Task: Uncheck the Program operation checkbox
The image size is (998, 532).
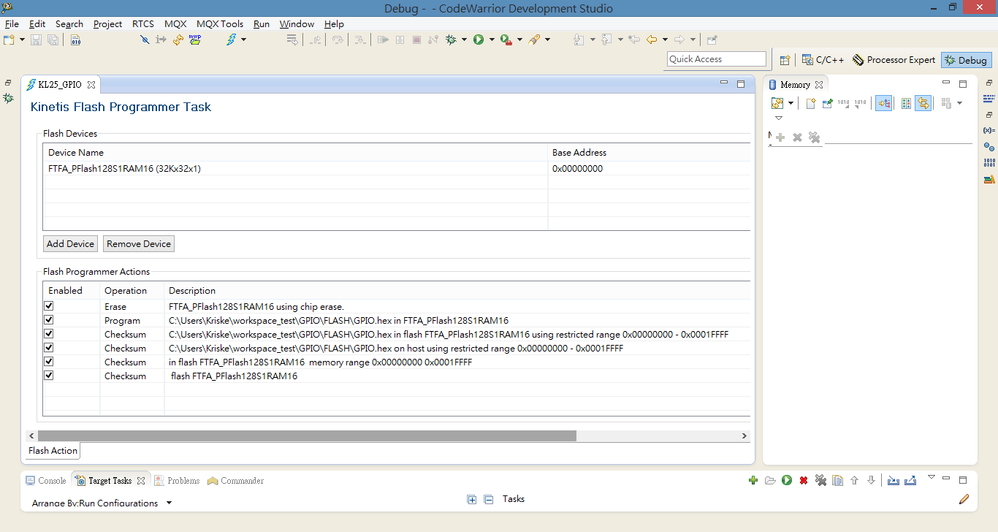Action: 49,320
